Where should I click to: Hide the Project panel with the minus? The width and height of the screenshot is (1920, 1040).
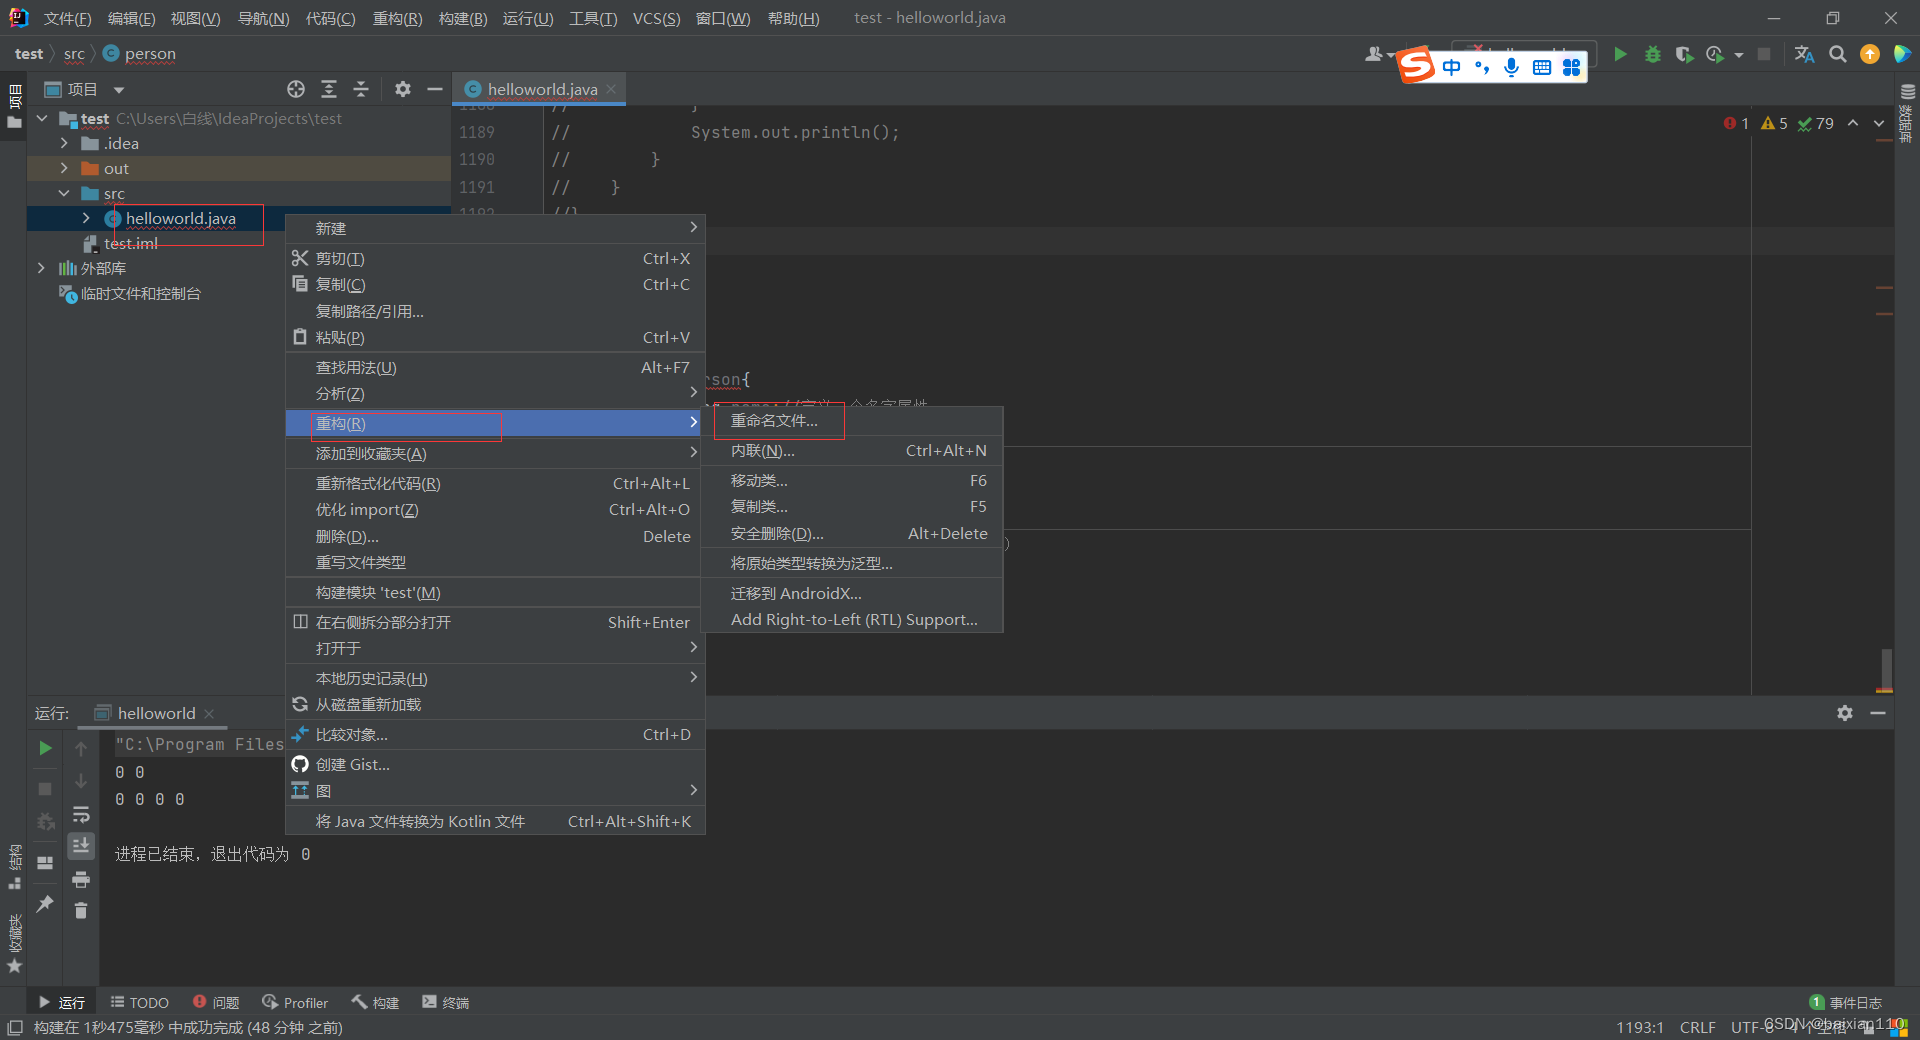click(x=434, y=89)
